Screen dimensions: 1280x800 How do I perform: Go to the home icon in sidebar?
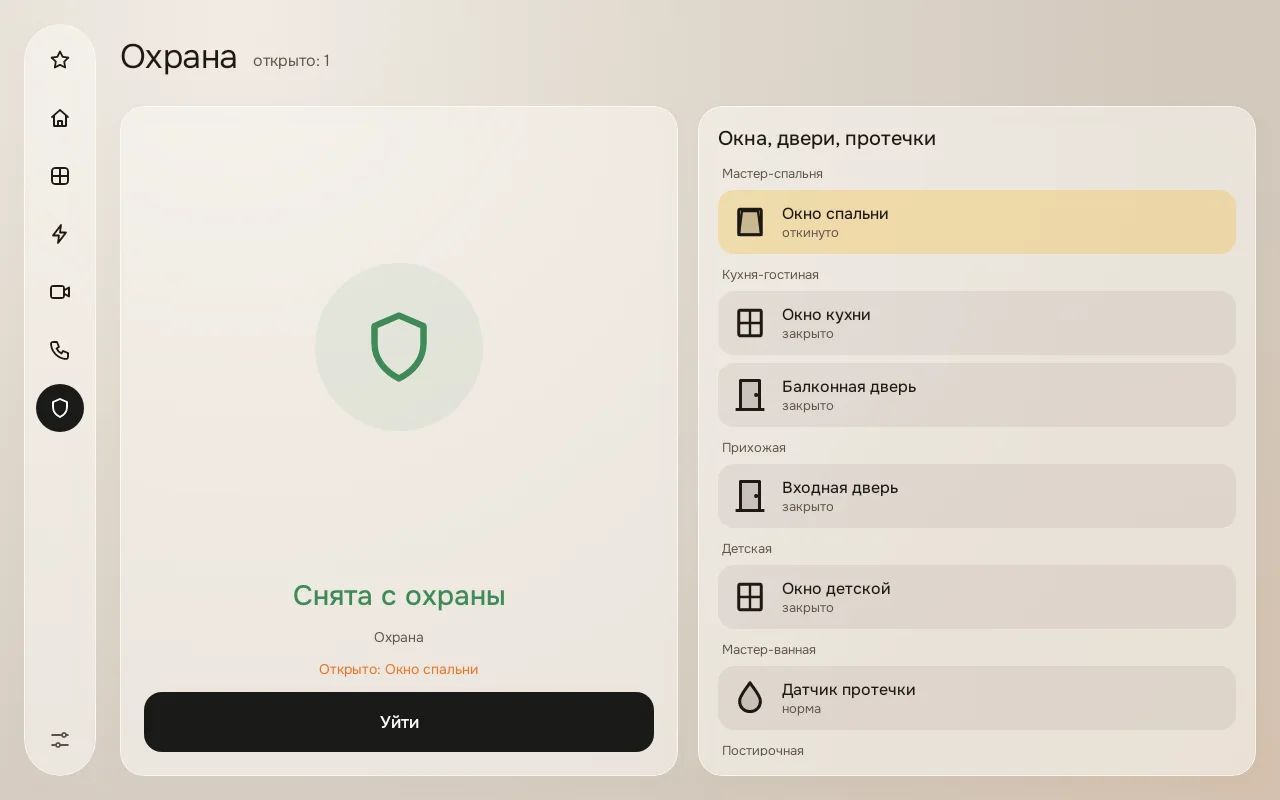coord(60,118)
